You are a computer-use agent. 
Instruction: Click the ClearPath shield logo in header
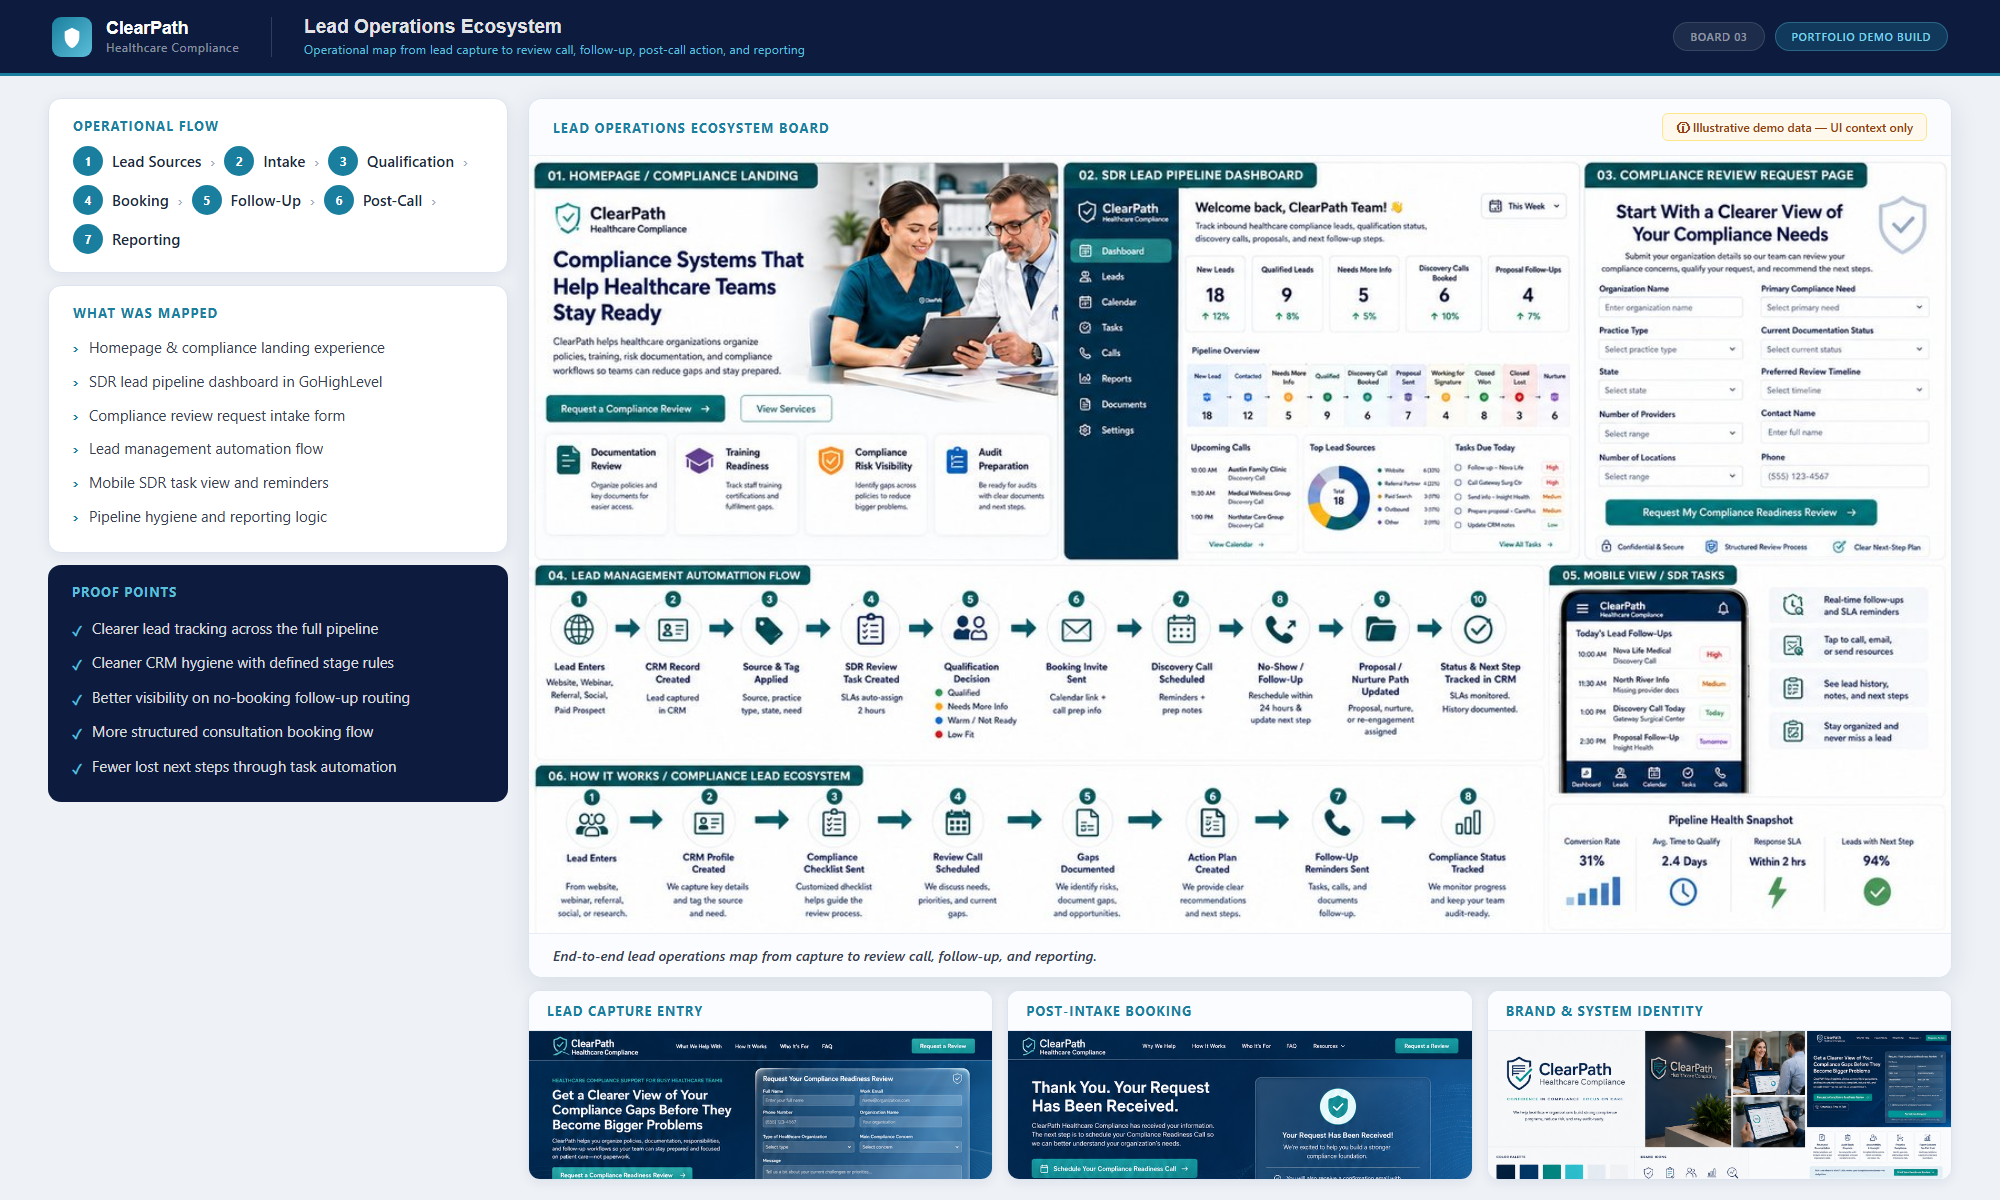[x=72, y=37]
